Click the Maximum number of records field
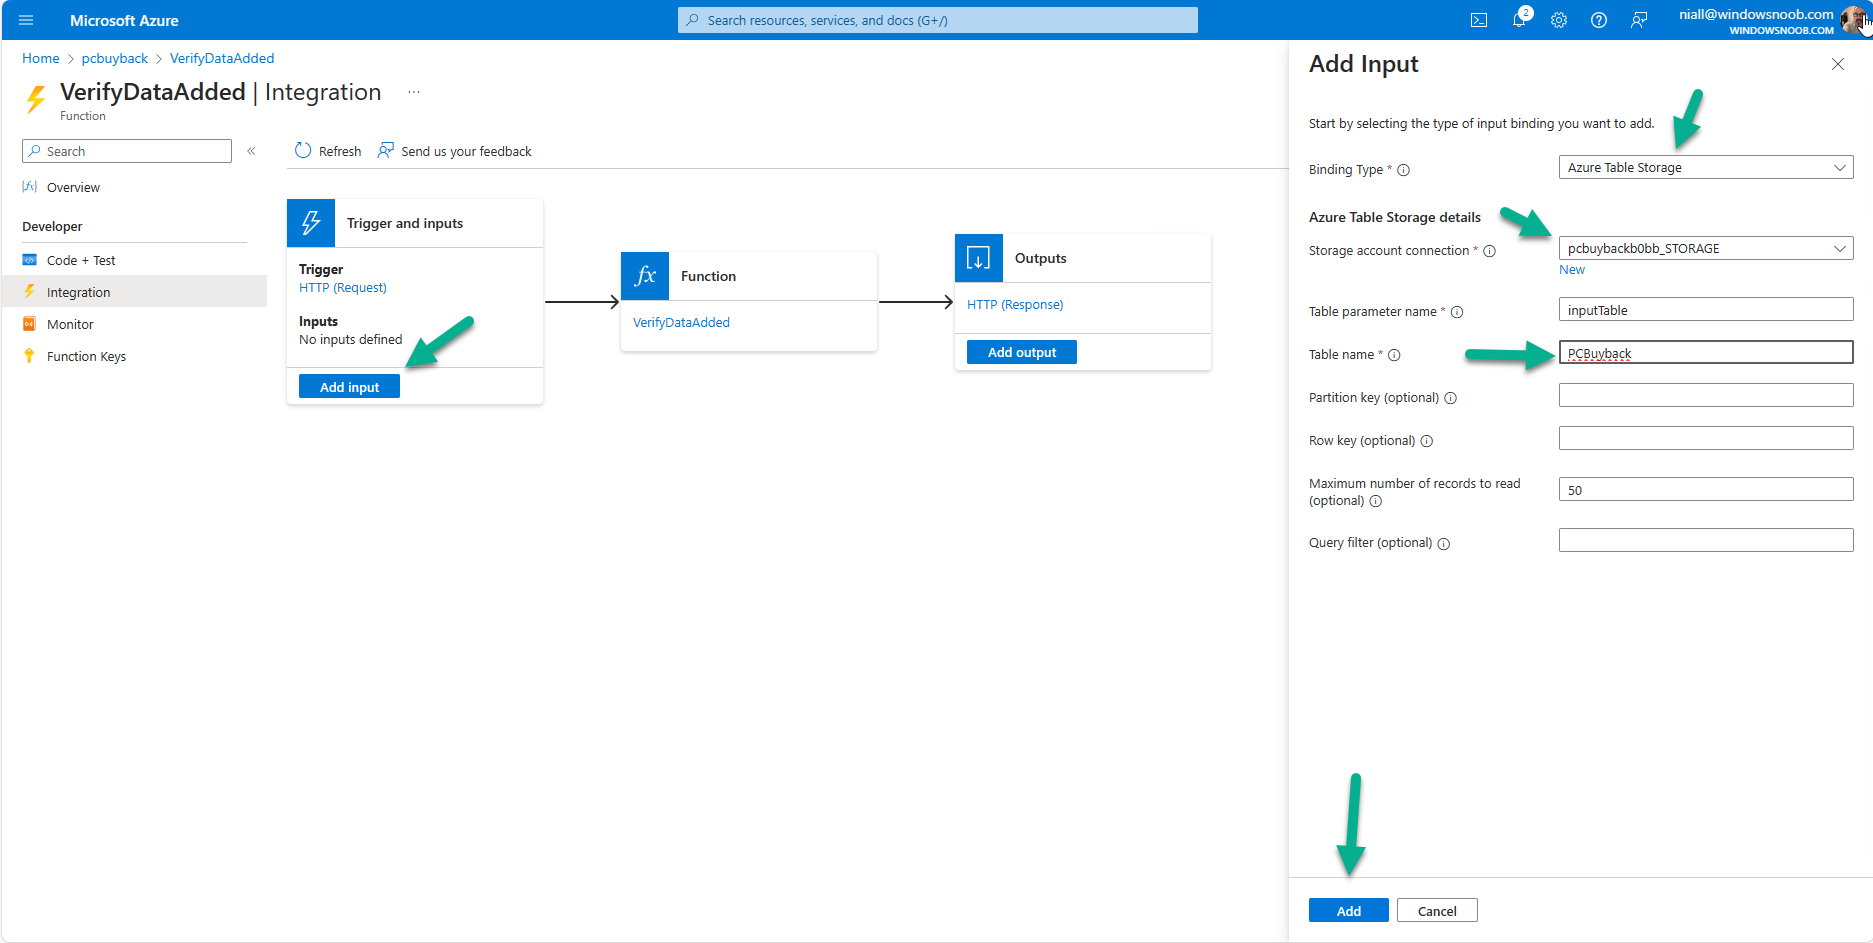Viewport: 1873px width, 943px height. tap(1706, 489)
